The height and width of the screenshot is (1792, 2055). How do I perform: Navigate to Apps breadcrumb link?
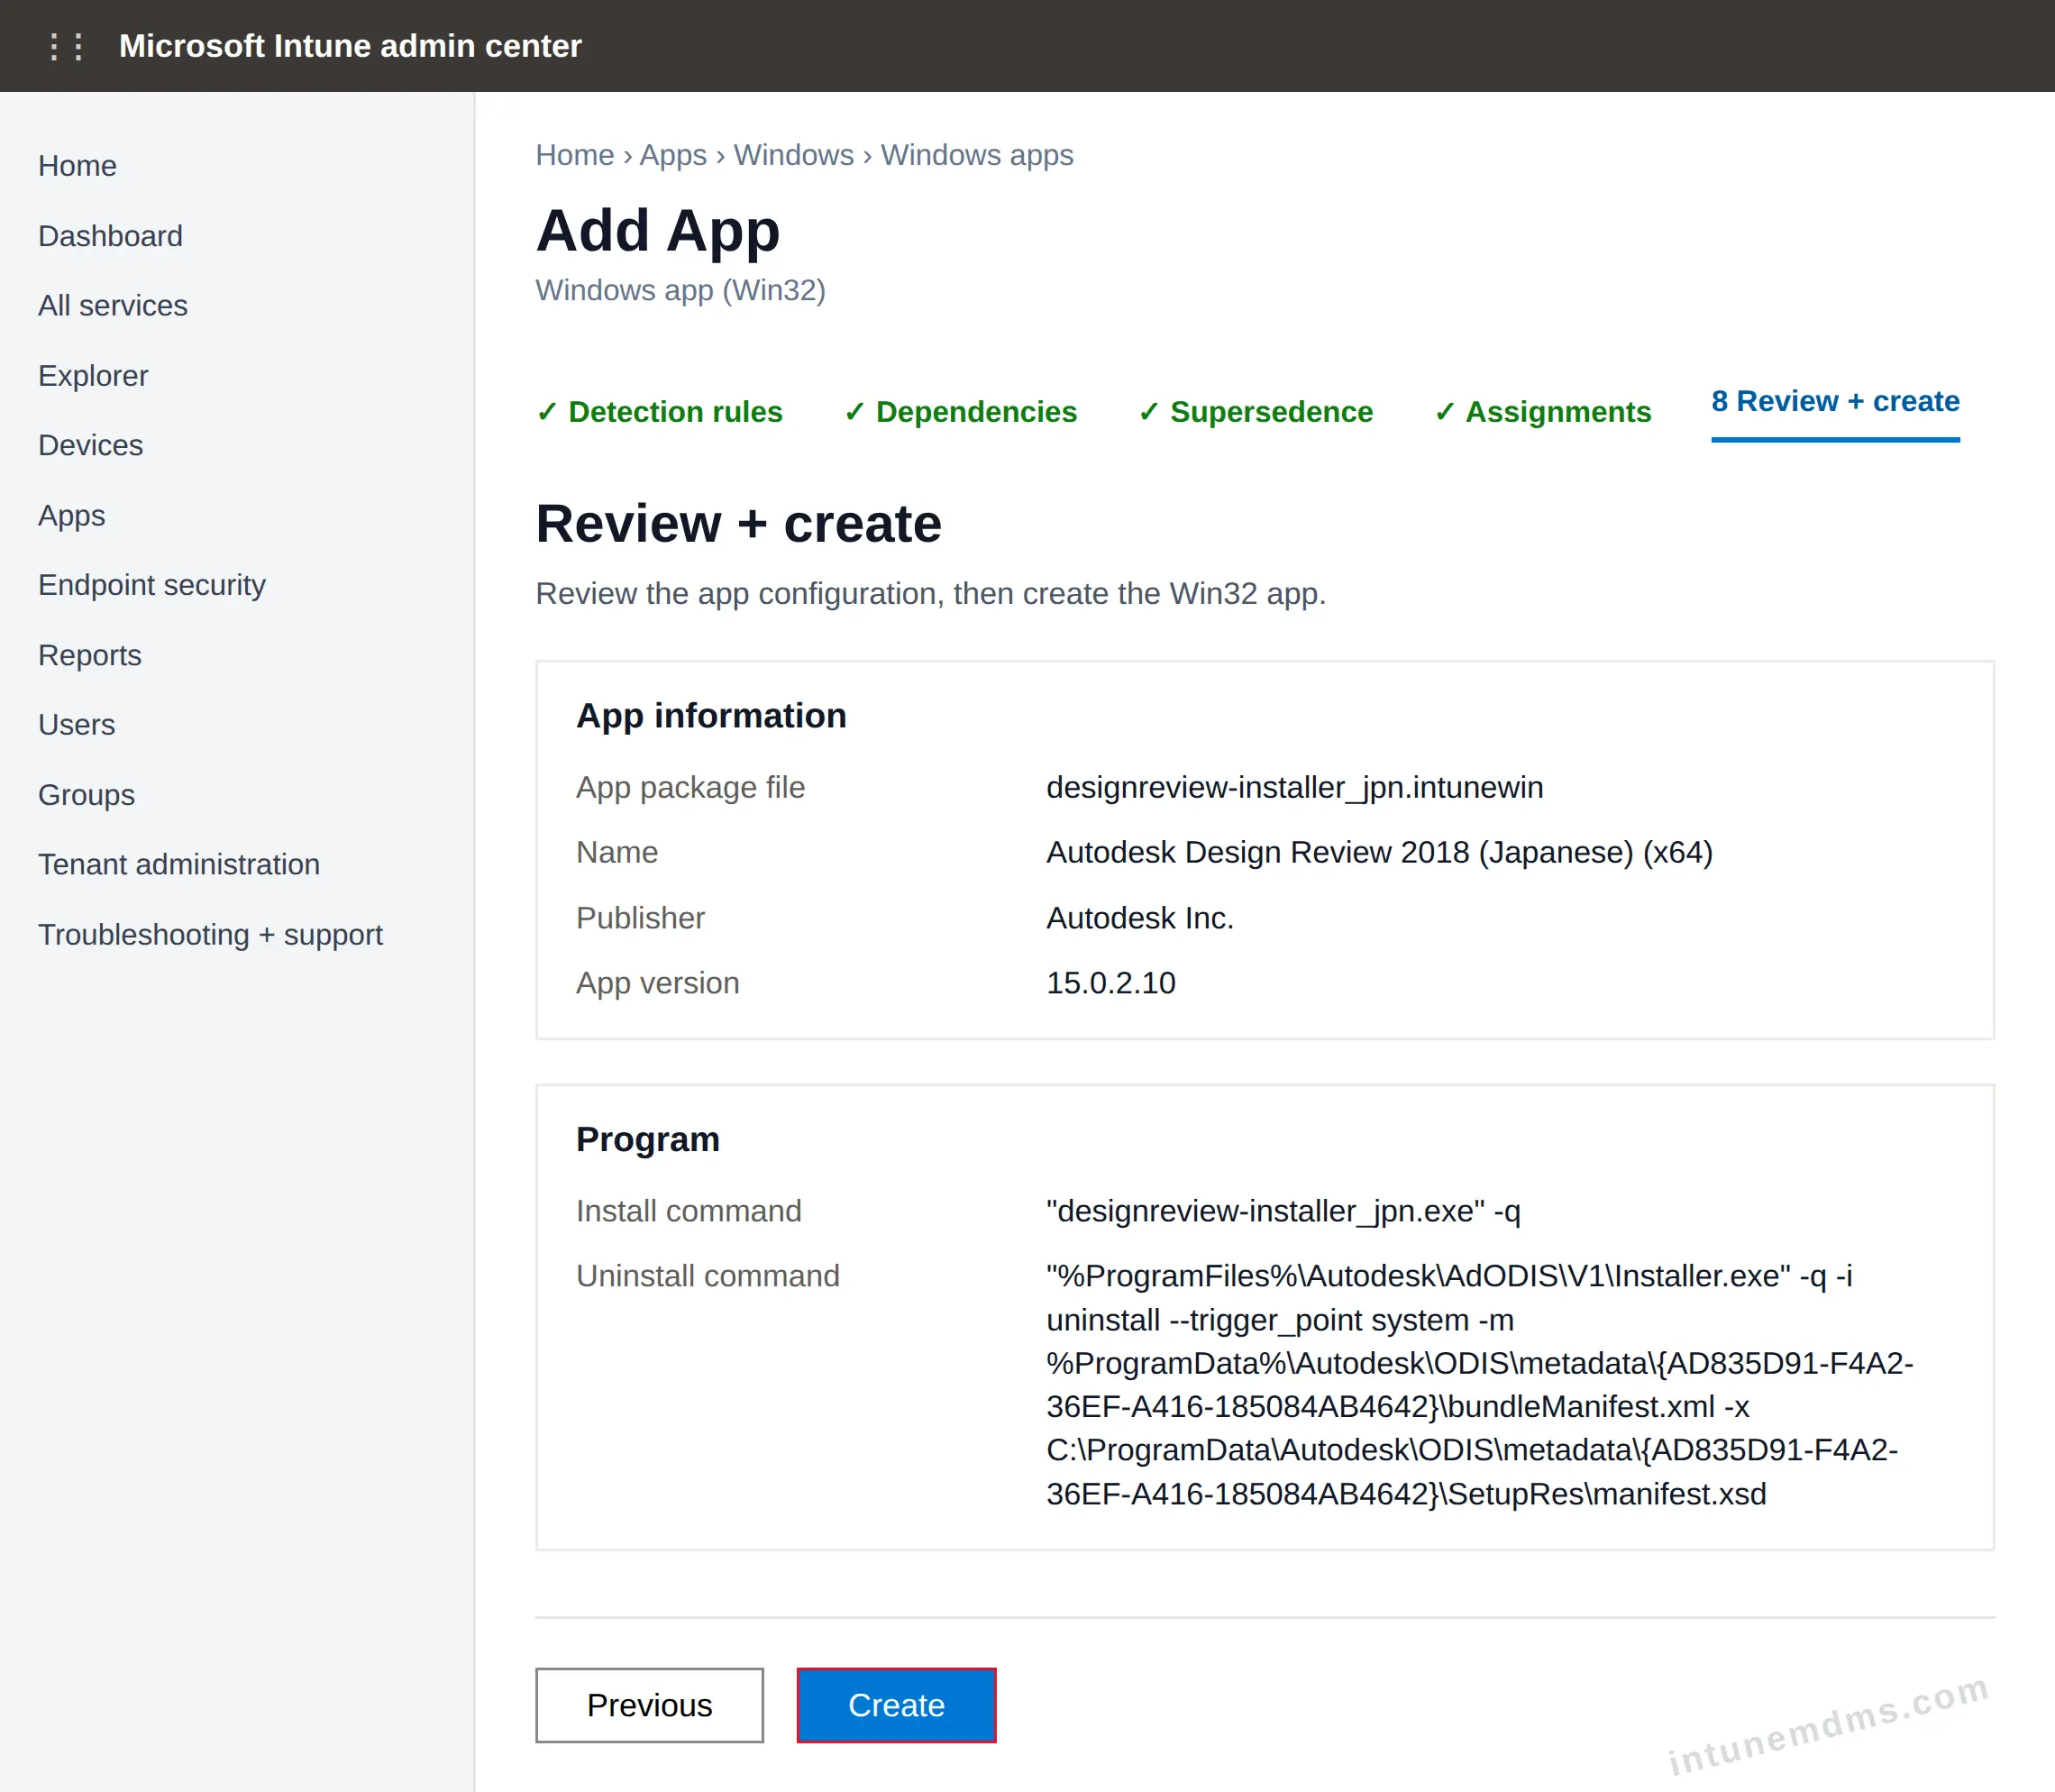click(672, 155)
